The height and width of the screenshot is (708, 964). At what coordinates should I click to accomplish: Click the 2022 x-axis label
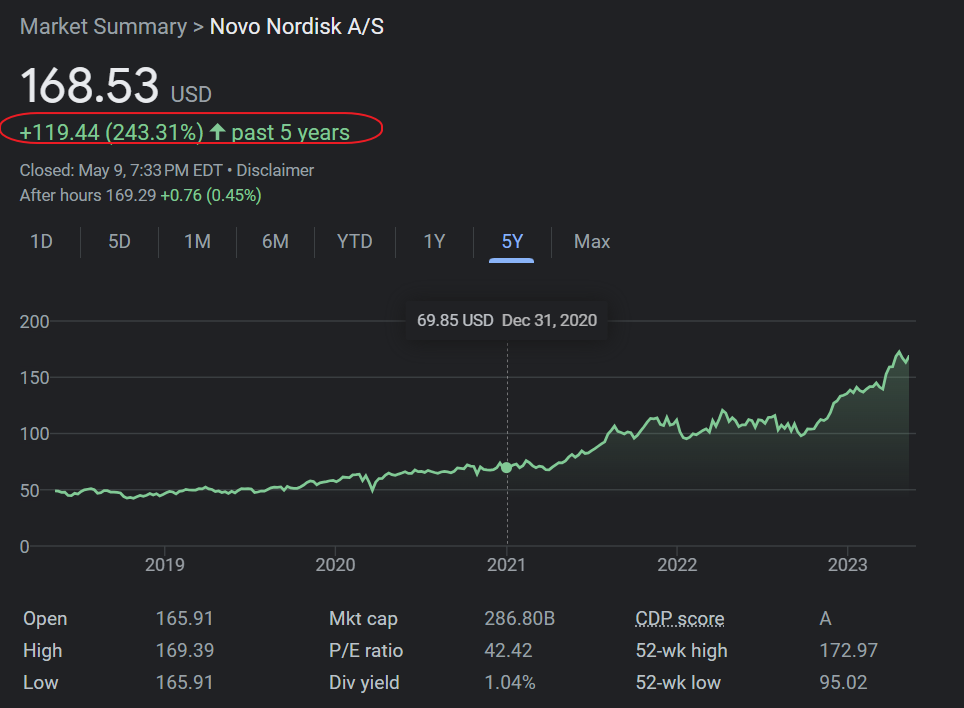point(677,565)
